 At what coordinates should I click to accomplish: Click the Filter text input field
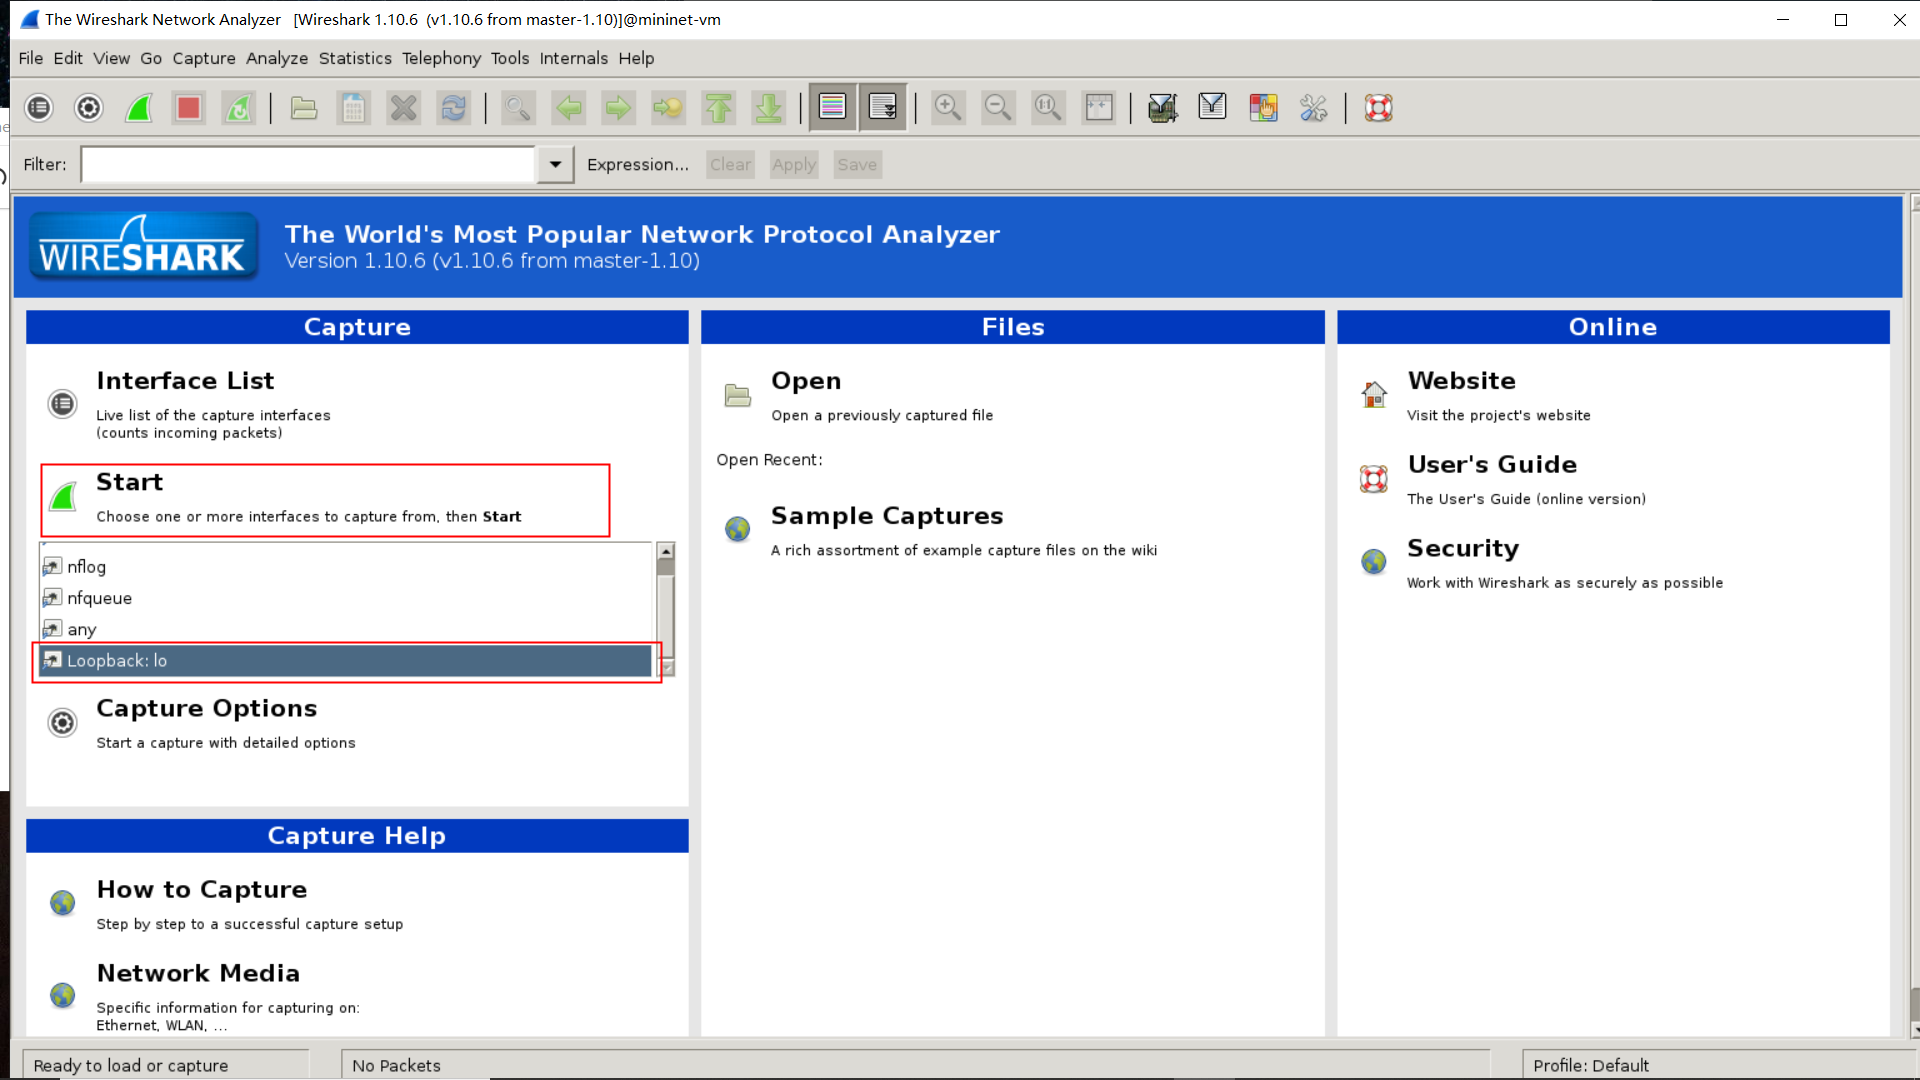pyautogui.click(x=308, y=165)
